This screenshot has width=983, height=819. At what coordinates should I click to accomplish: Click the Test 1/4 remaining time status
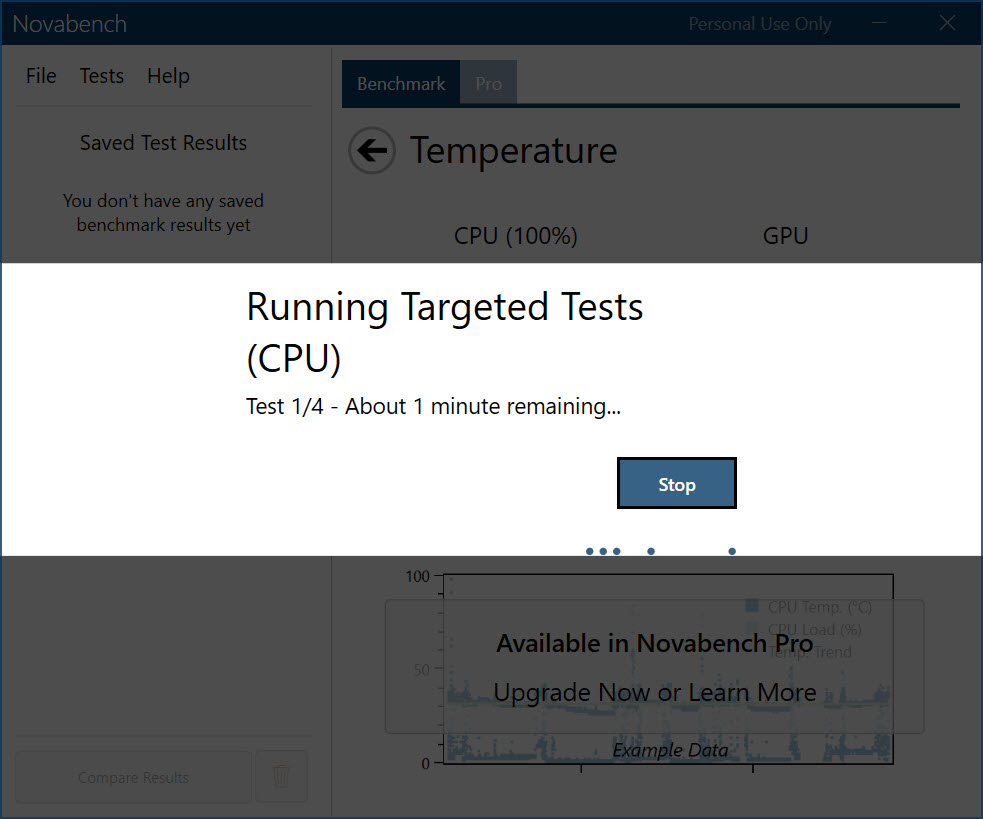pos(433,406)
